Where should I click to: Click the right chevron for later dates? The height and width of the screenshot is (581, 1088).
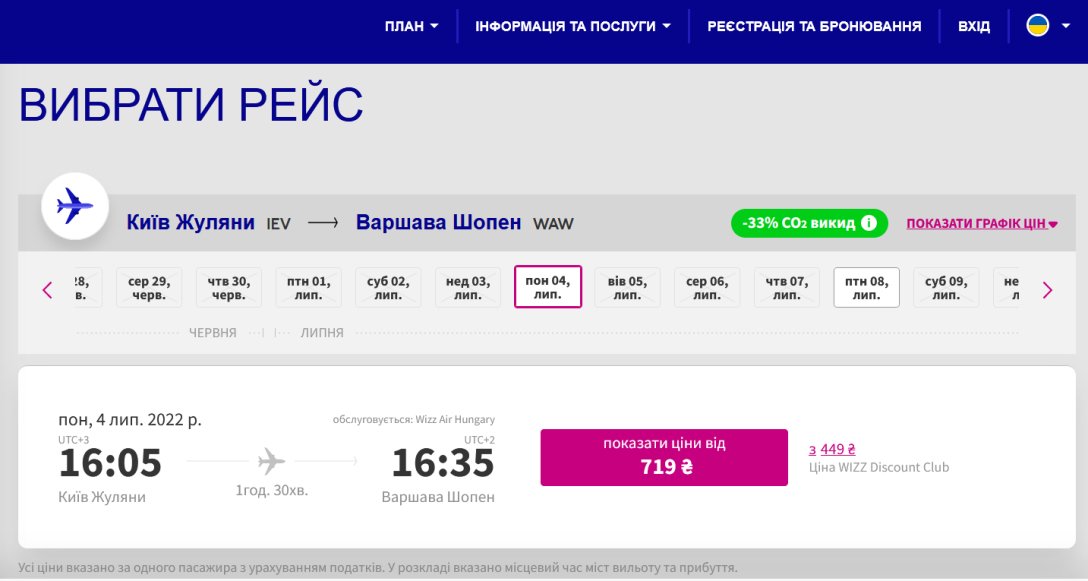[x=1047, y=289]
